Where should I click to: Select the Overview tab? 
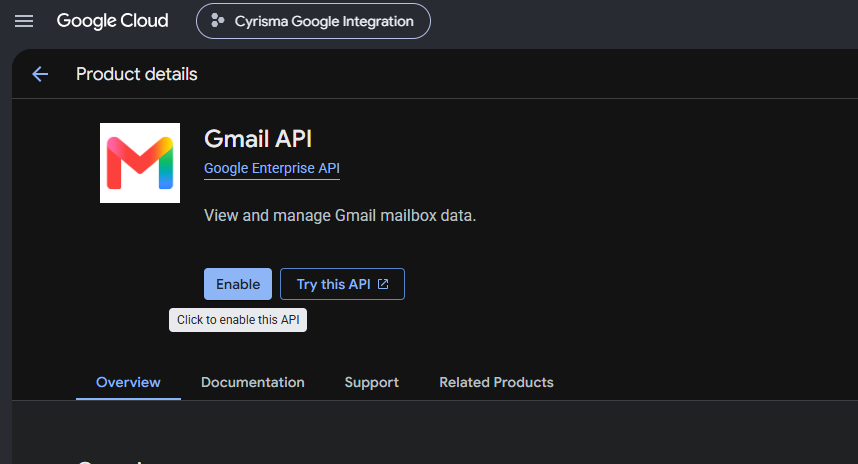point(128,382)
